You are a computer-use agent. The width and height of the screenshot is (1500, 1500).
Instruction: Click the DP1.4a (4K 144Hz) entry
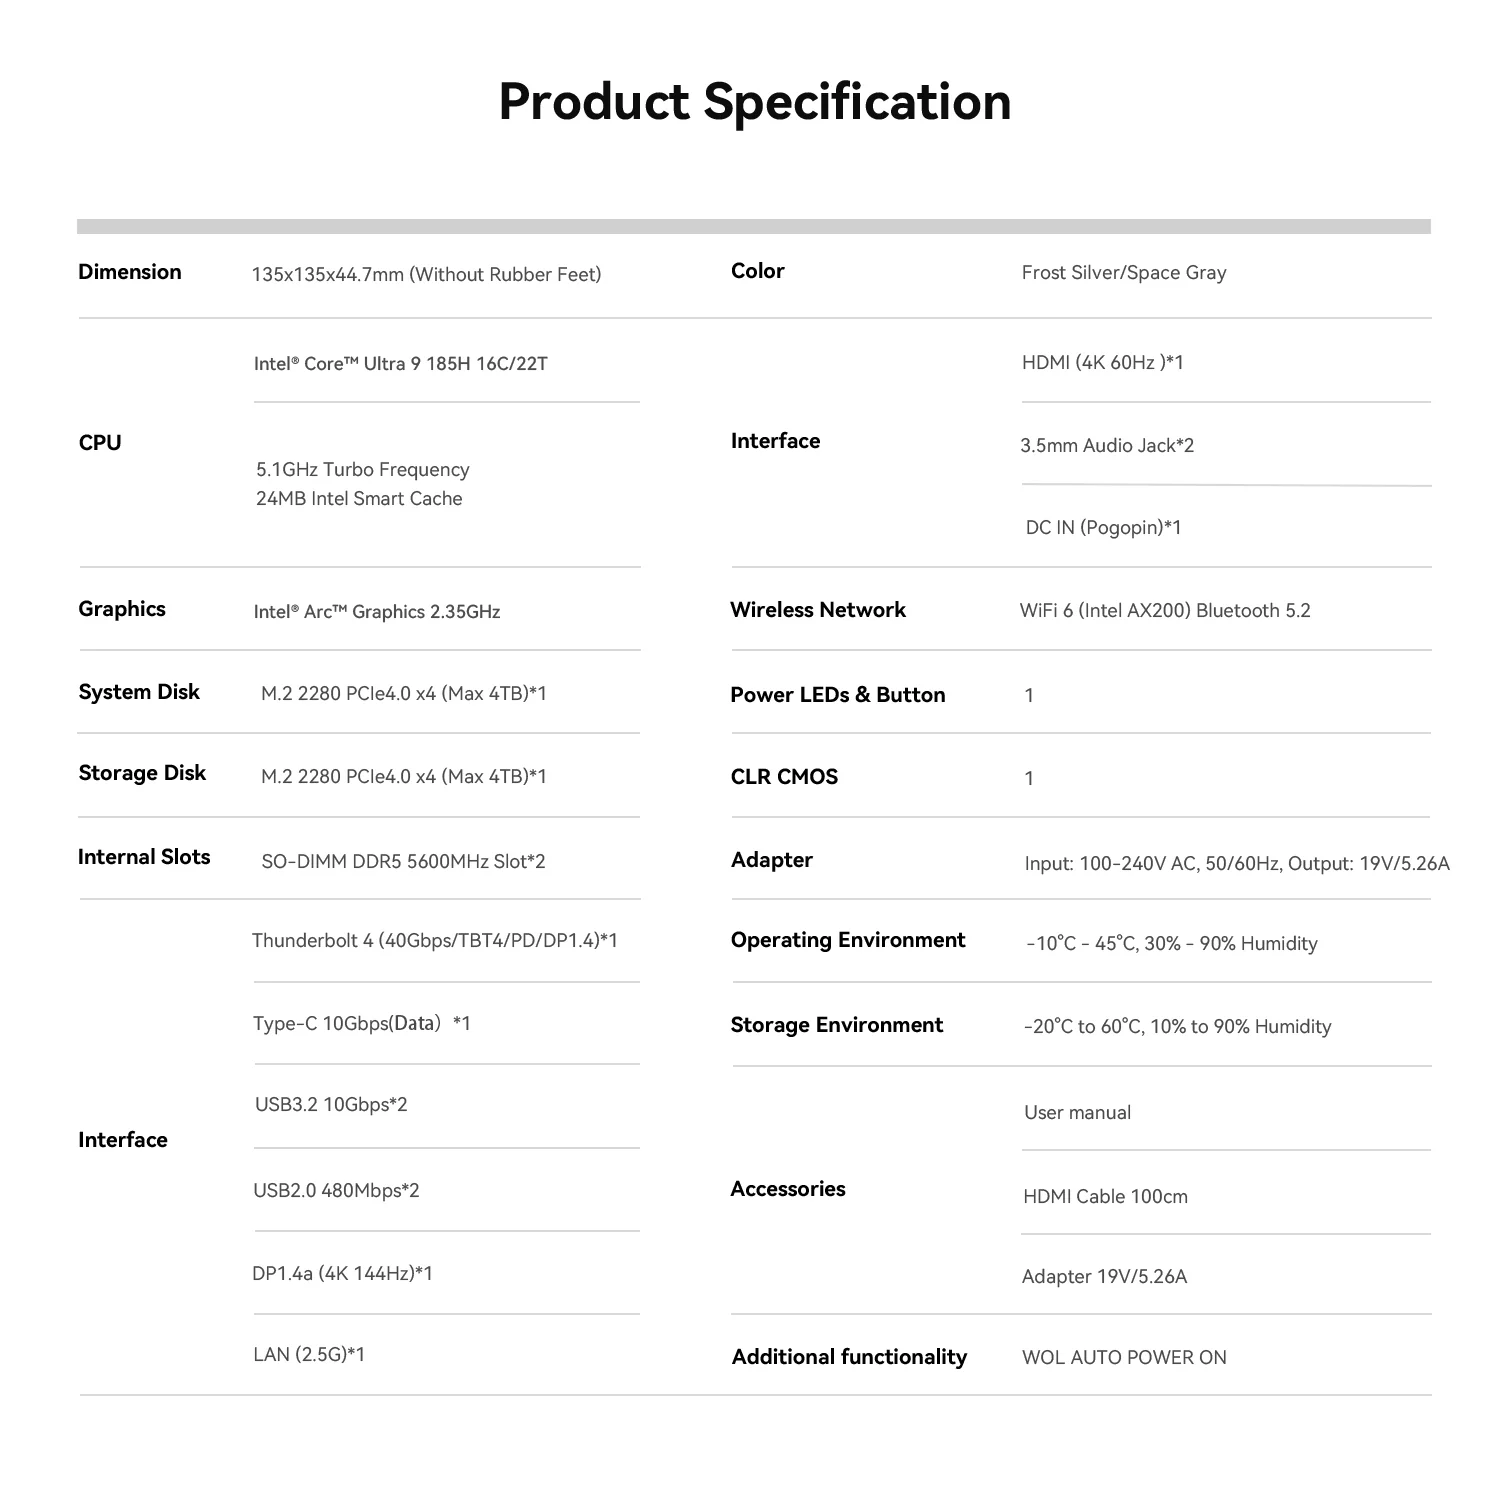[x=342, y=1273]
